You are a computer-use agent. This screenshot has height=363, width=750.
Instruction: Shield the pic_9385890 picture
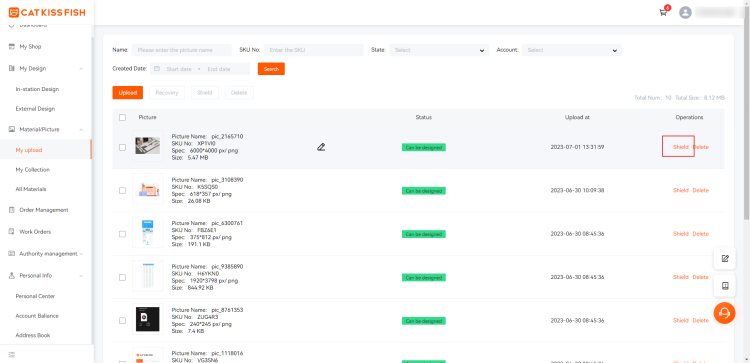681,277
